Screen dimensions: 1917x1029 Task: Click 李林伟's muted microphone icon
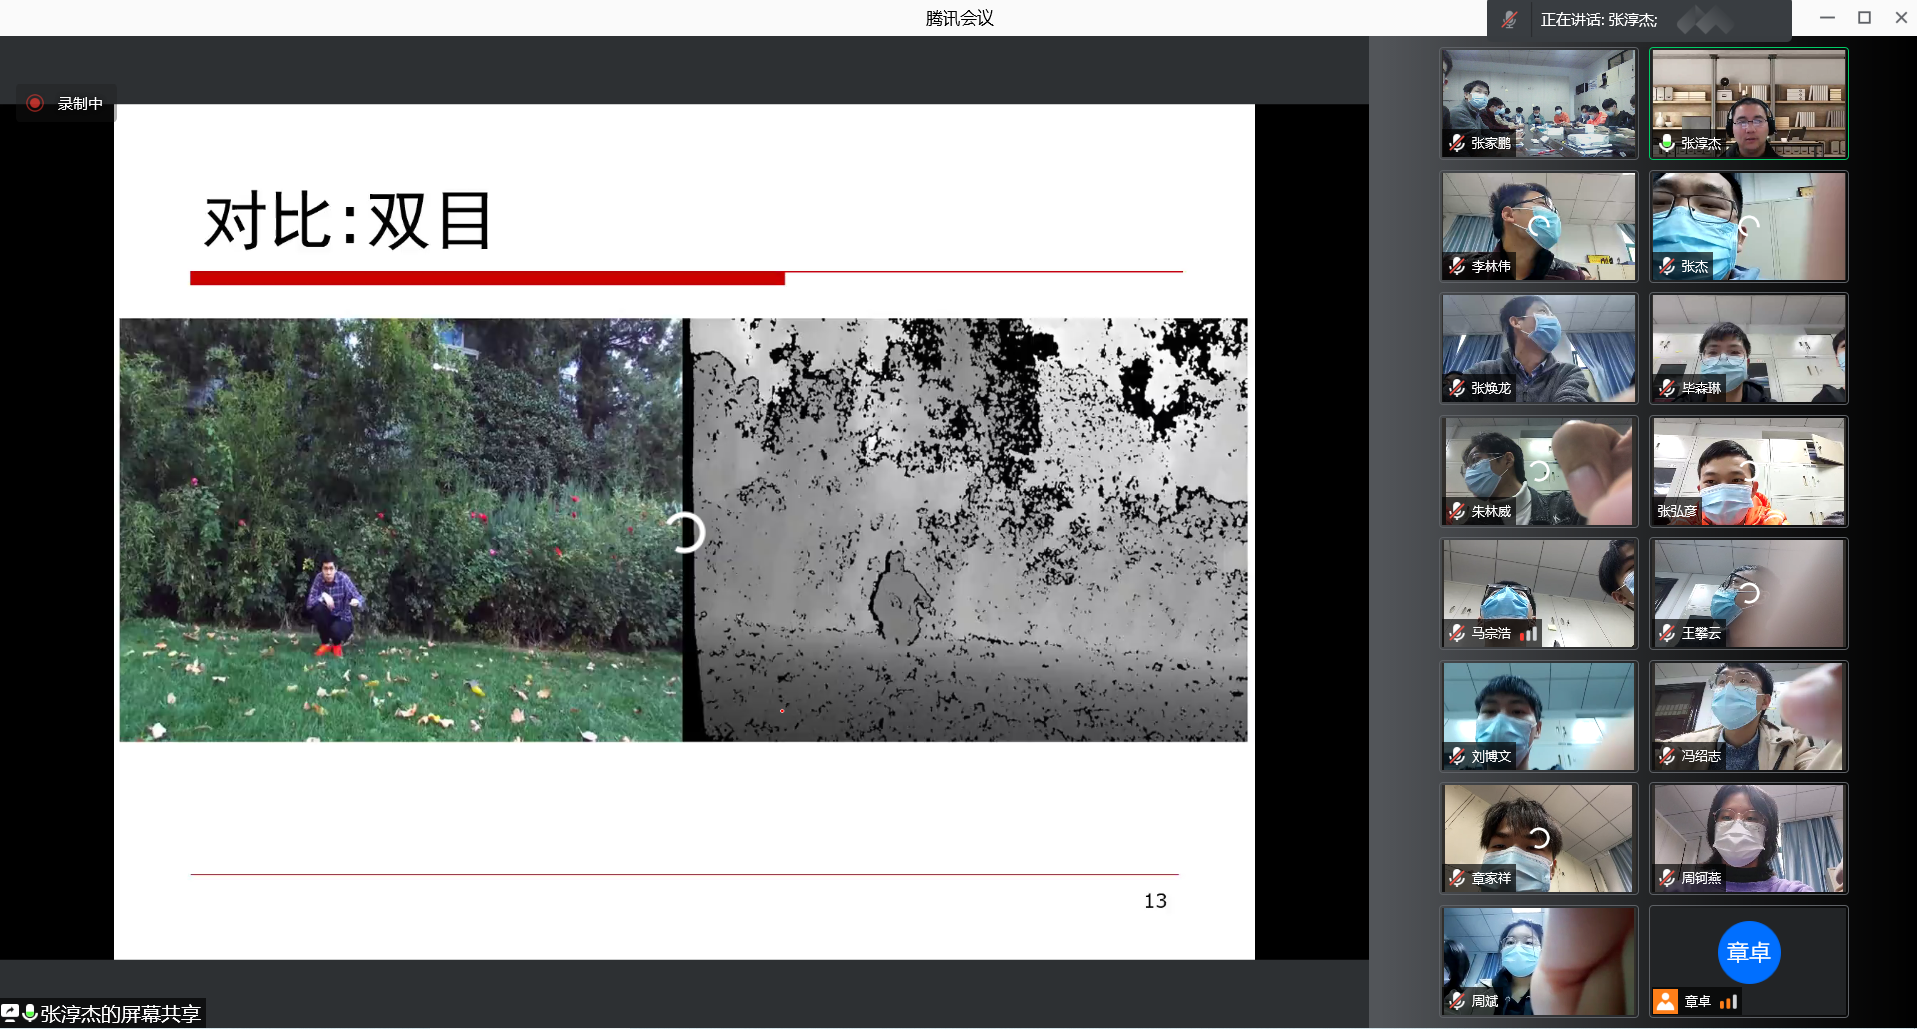pos(1457,266)
